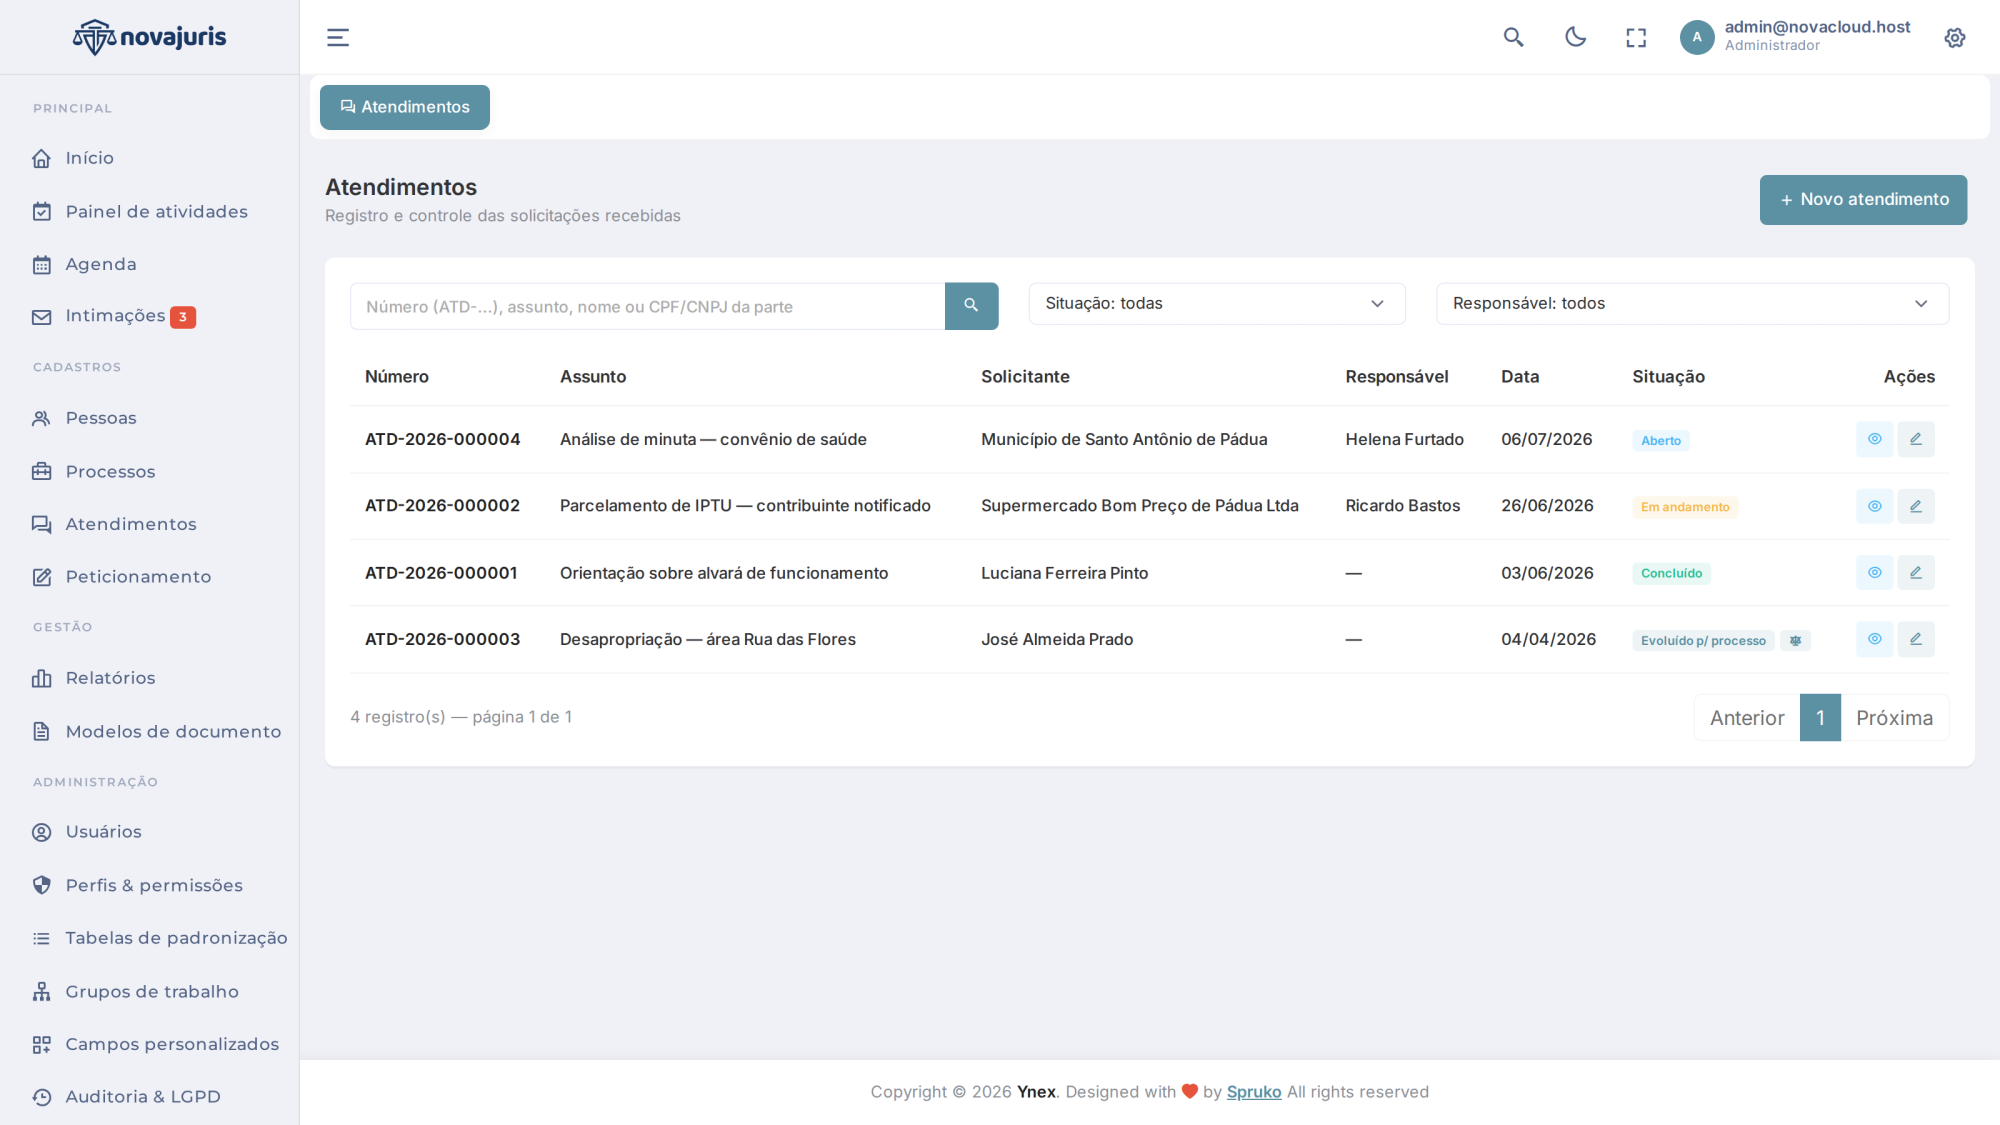Edit ATD-2026-000002 using pencil icon
This screenshot has height=1125, width=2000.
pos(1916,506)
